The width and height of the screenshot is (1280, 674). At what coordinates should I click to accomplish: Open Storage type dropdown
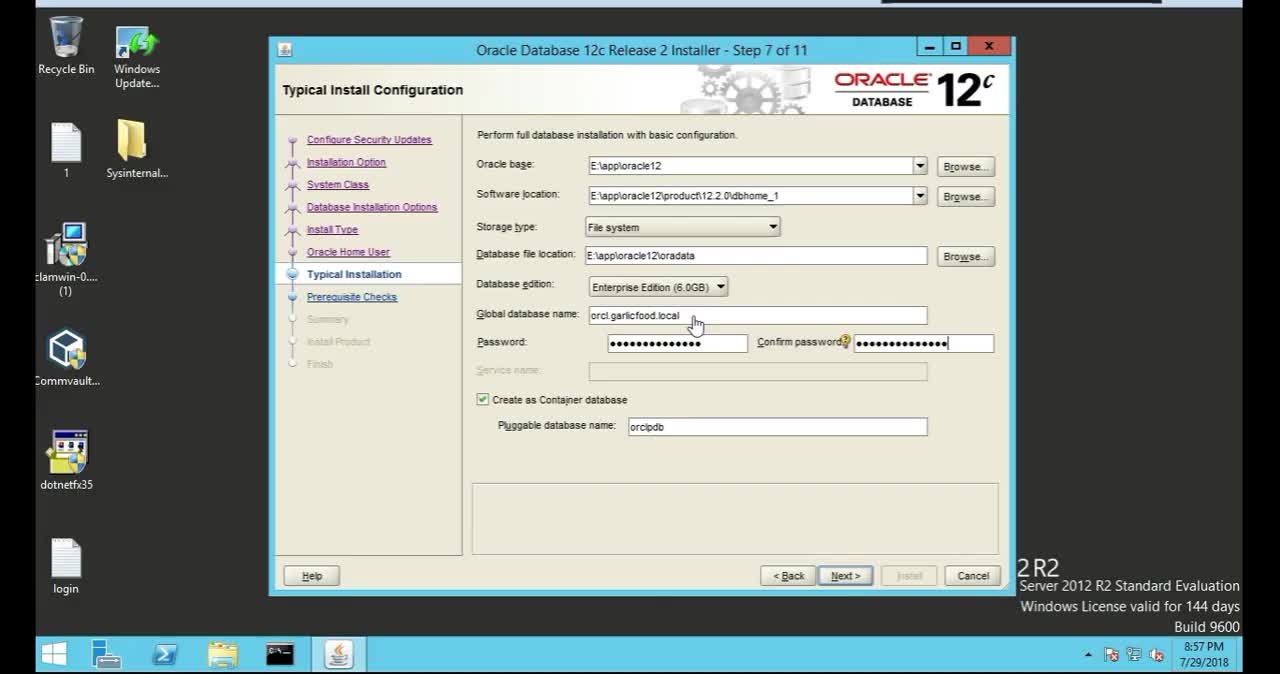[x=683, y=227]
